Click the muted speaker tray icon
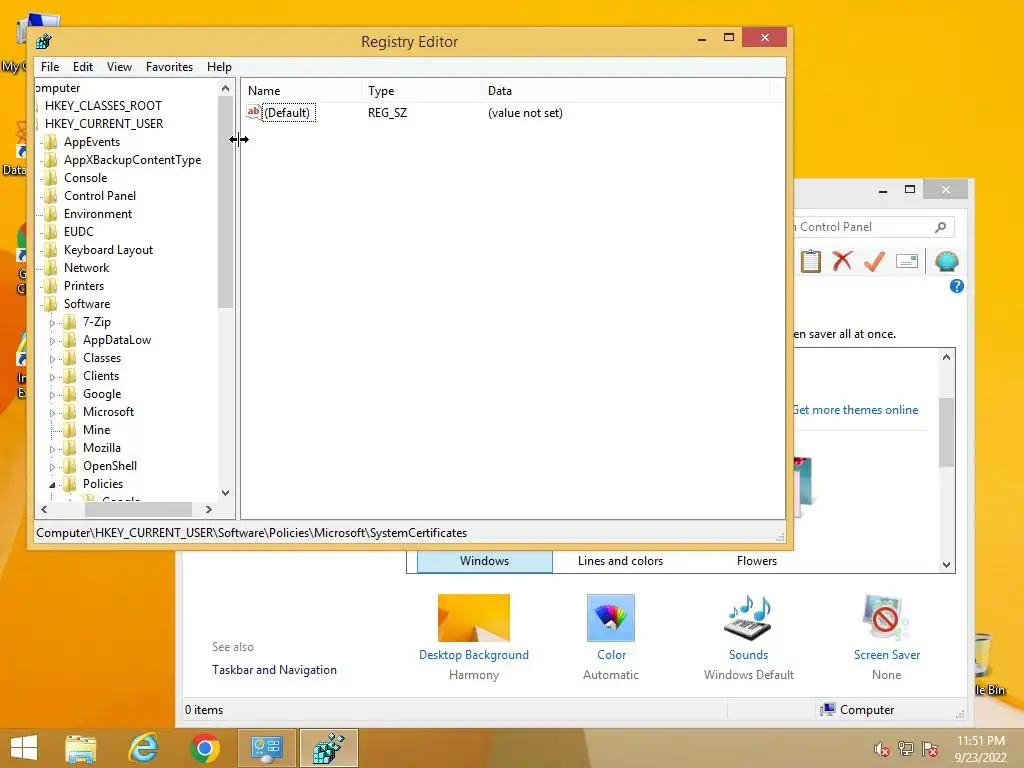 (882, 749)
